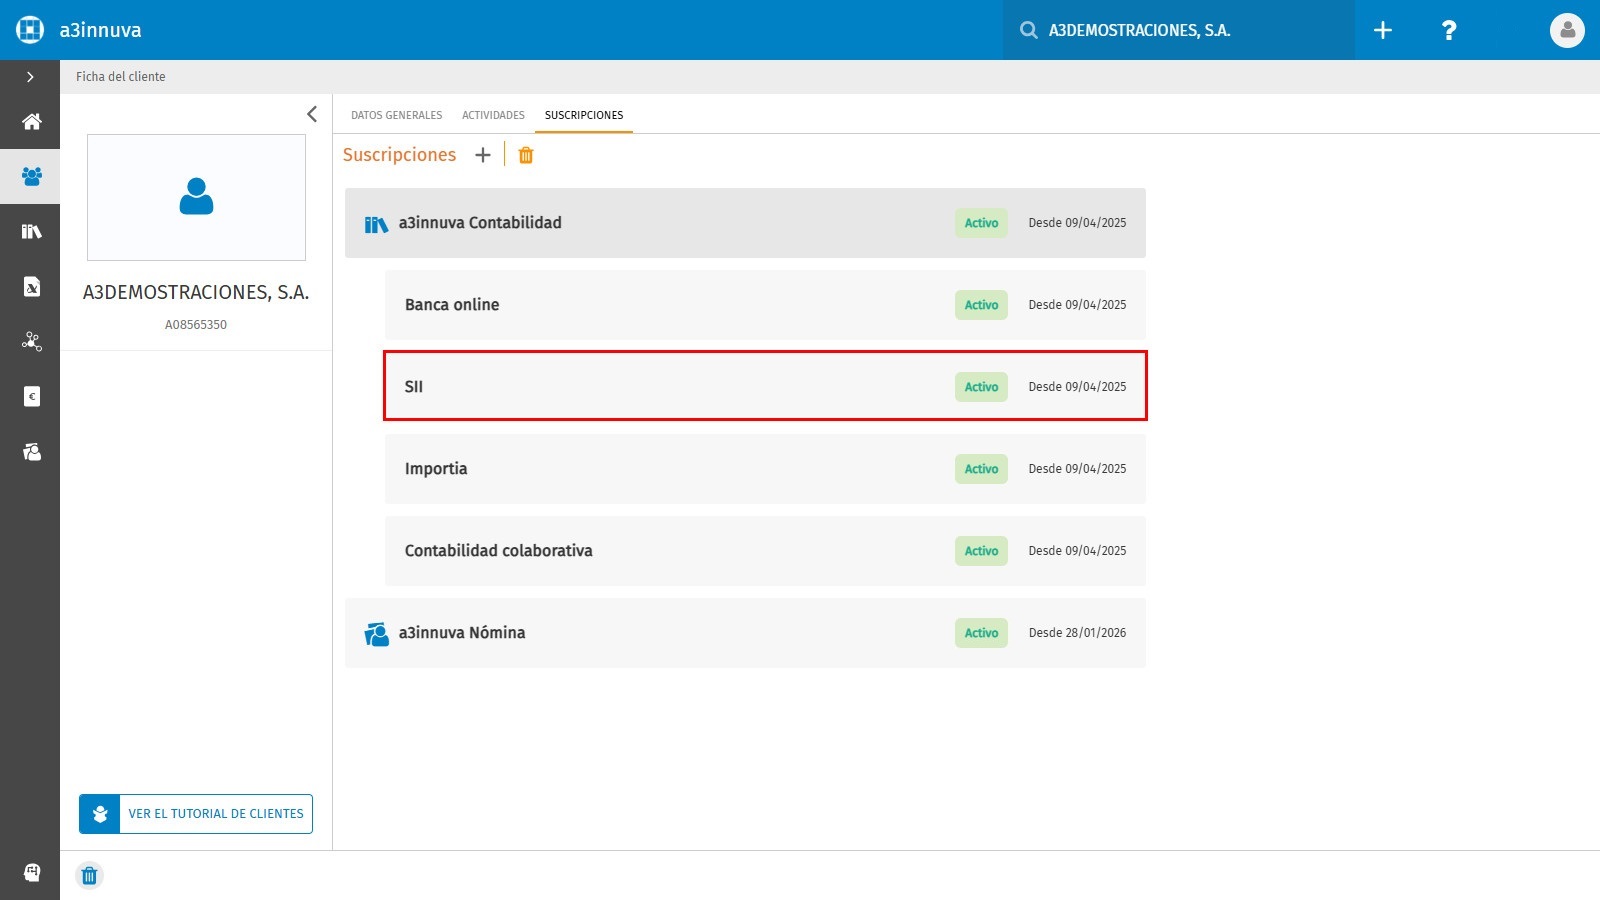Expand the left sidebar with chevron
Image resolution: width=1600 pixels, height=900 pixels.
(30, 77)
